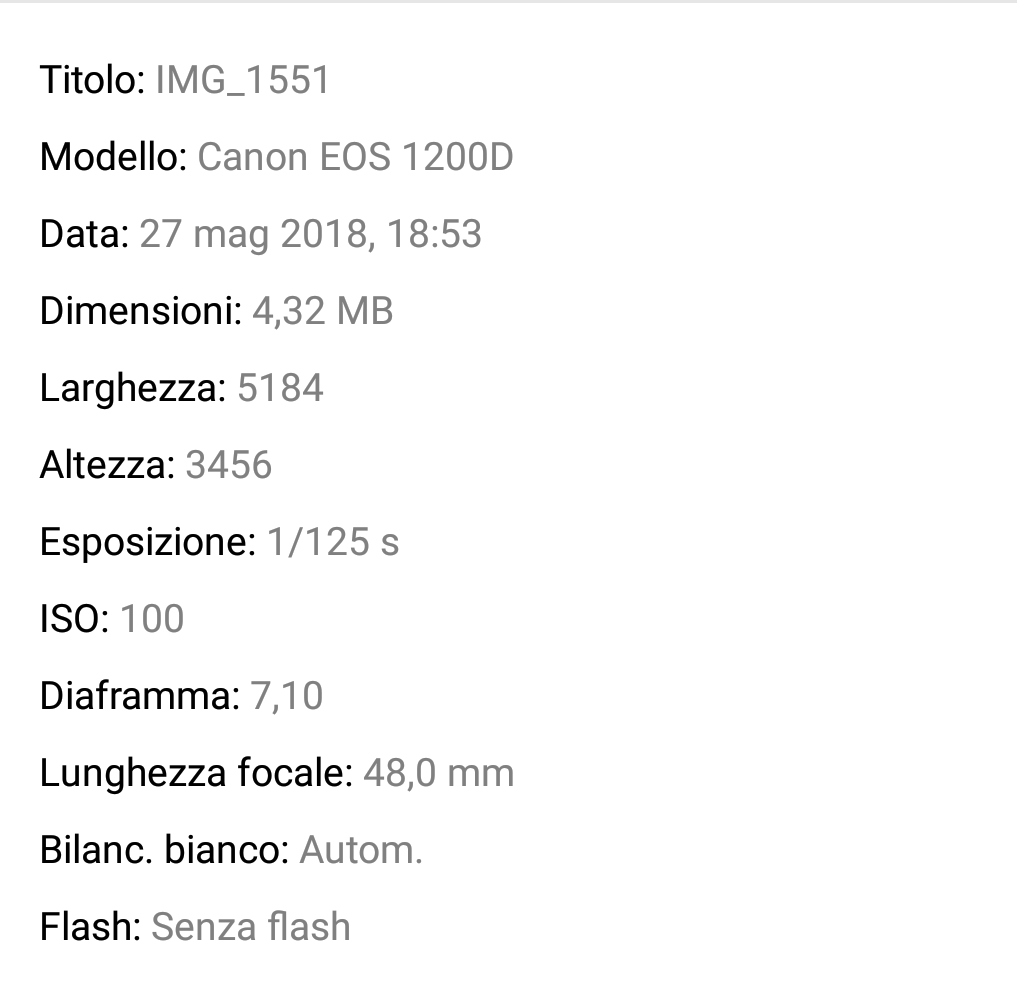The height and width of the screenshot is (985, 1017).
Task: Select the height value 3456
Action: coord(228,466)
